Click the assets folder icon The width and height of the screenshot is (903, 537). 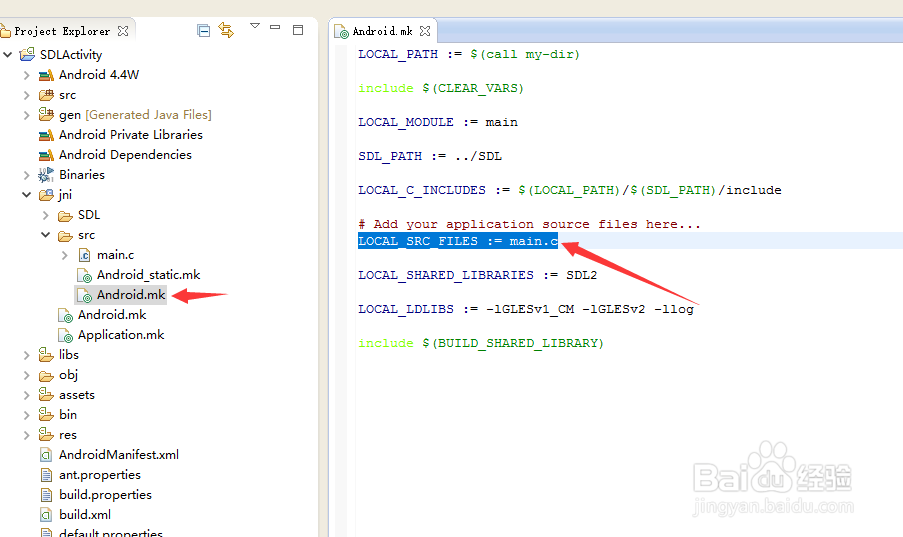(x=46, y=394)
